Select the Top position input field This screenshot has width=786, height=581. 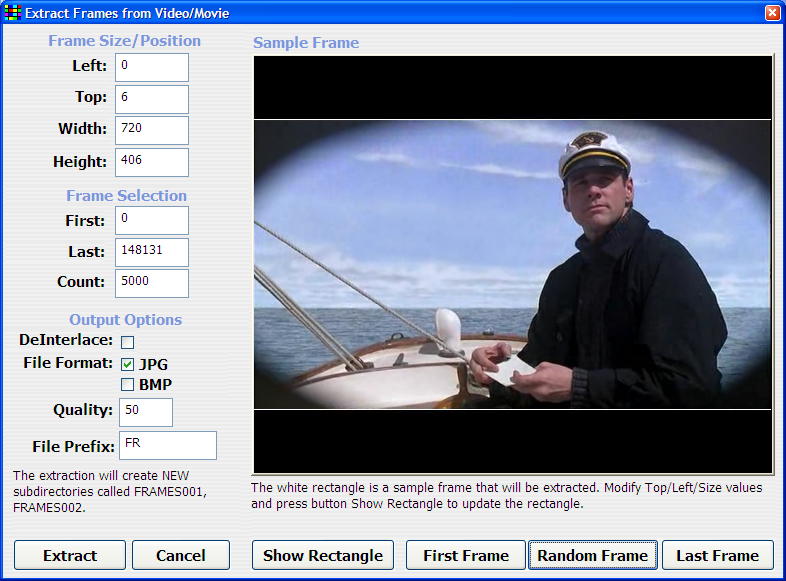coord(152,99)
